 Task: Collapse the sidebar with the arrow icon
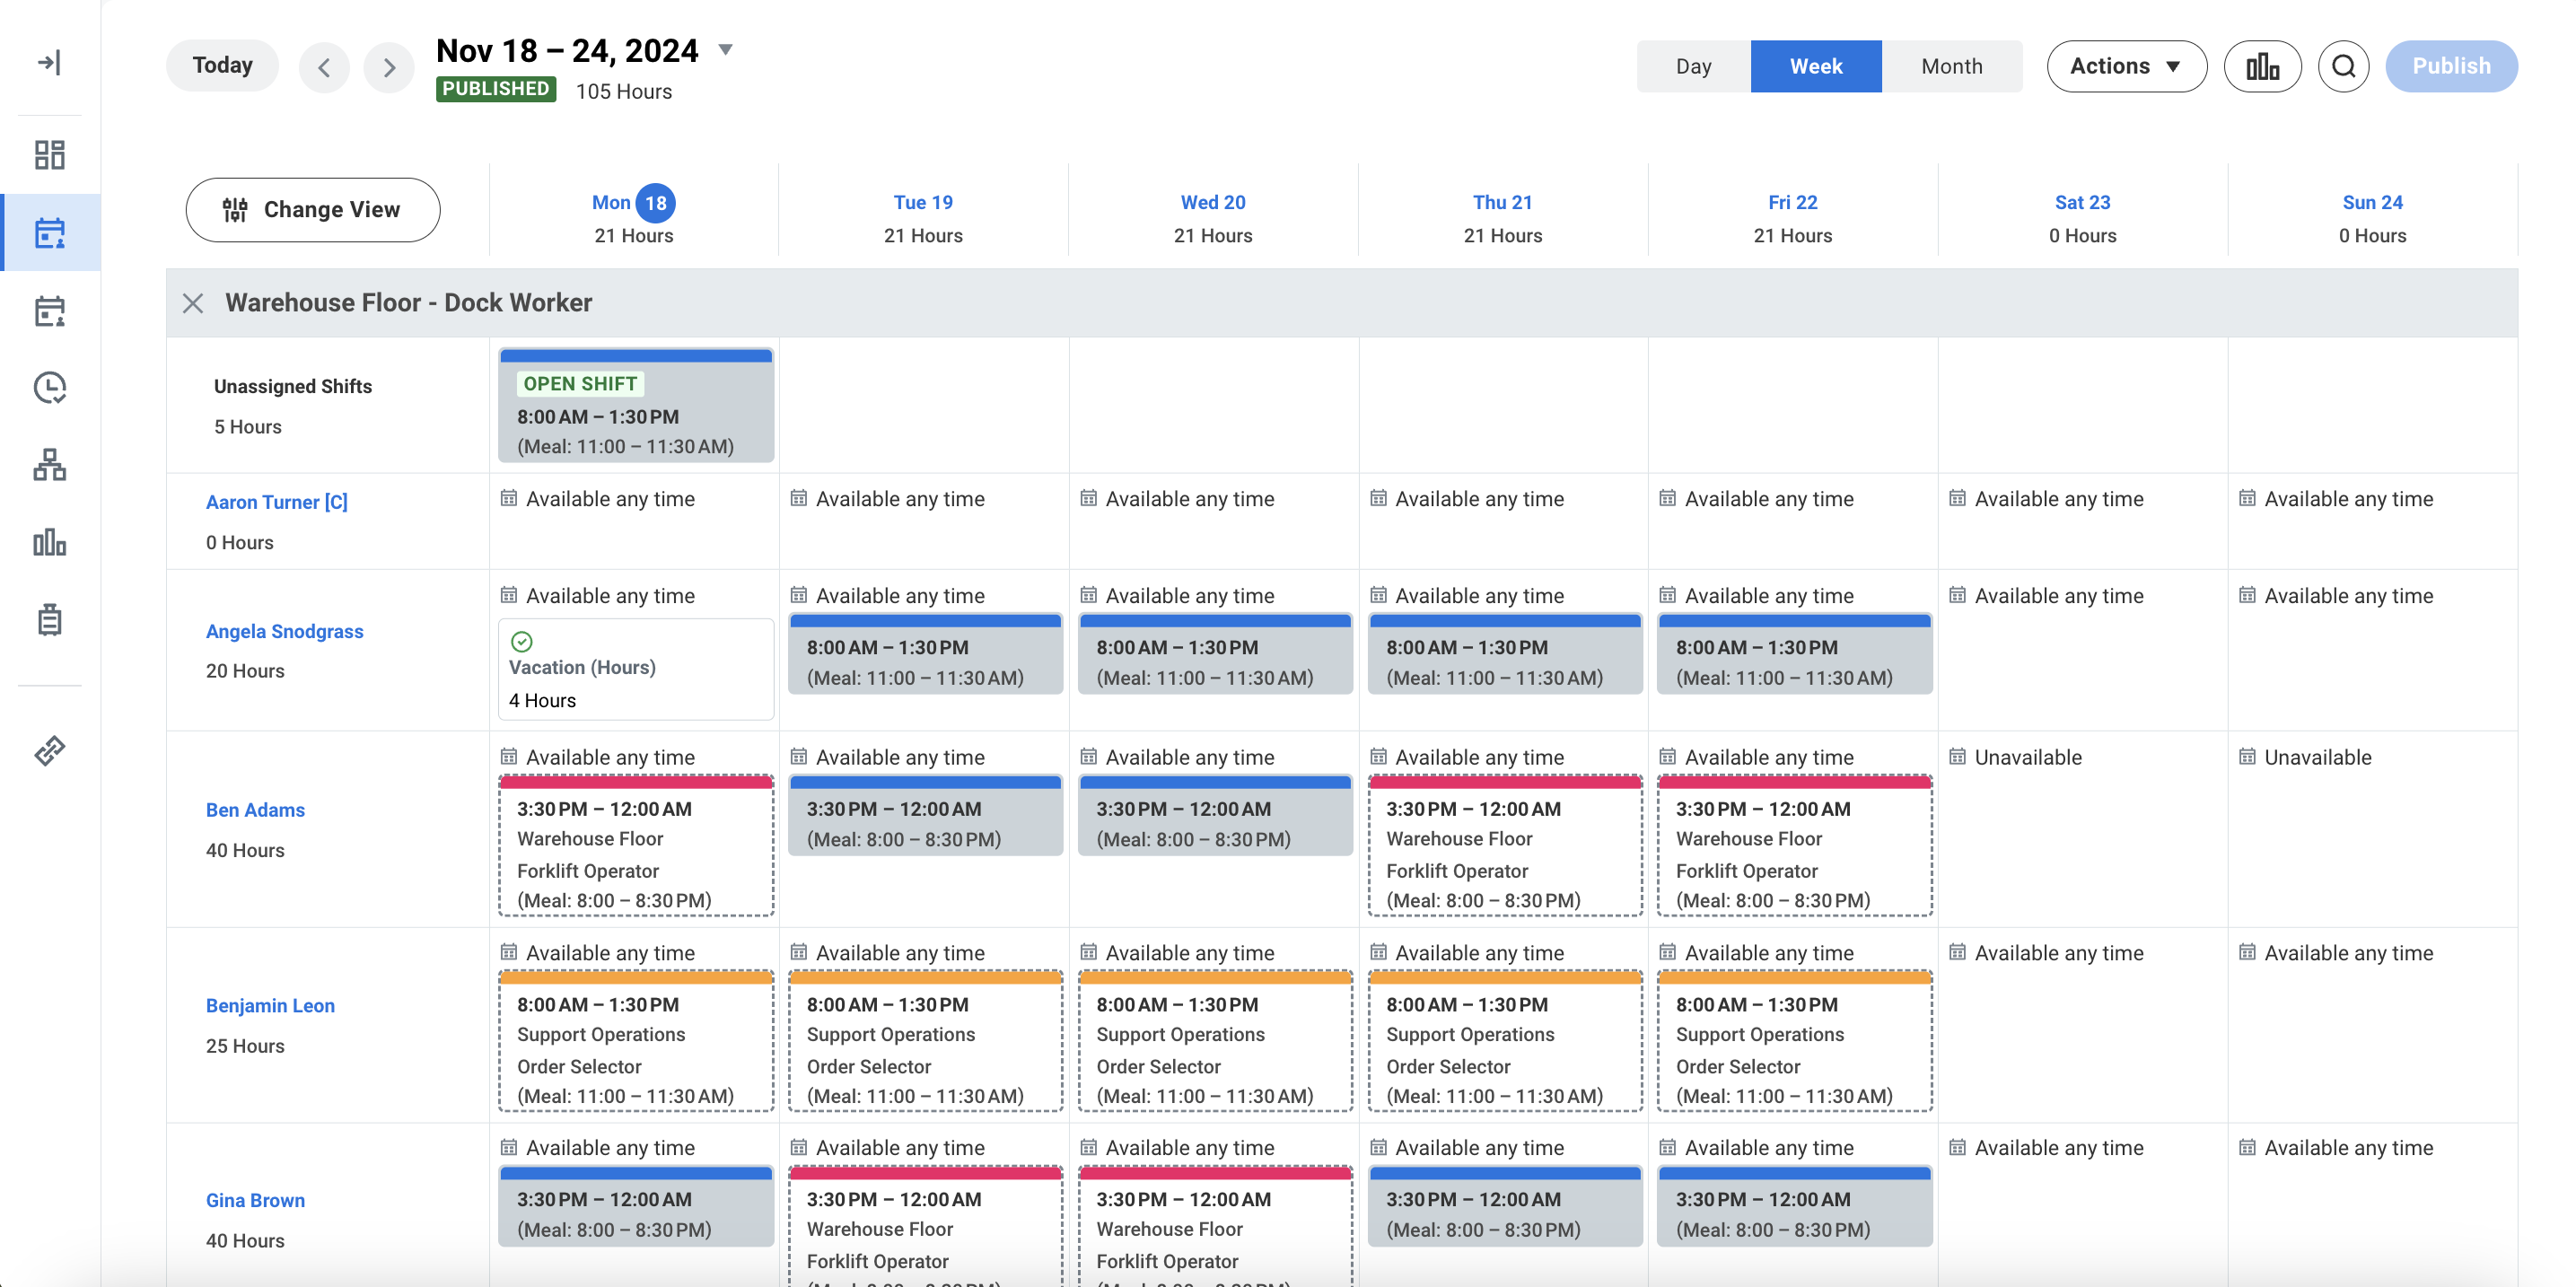tap(50, 62)
